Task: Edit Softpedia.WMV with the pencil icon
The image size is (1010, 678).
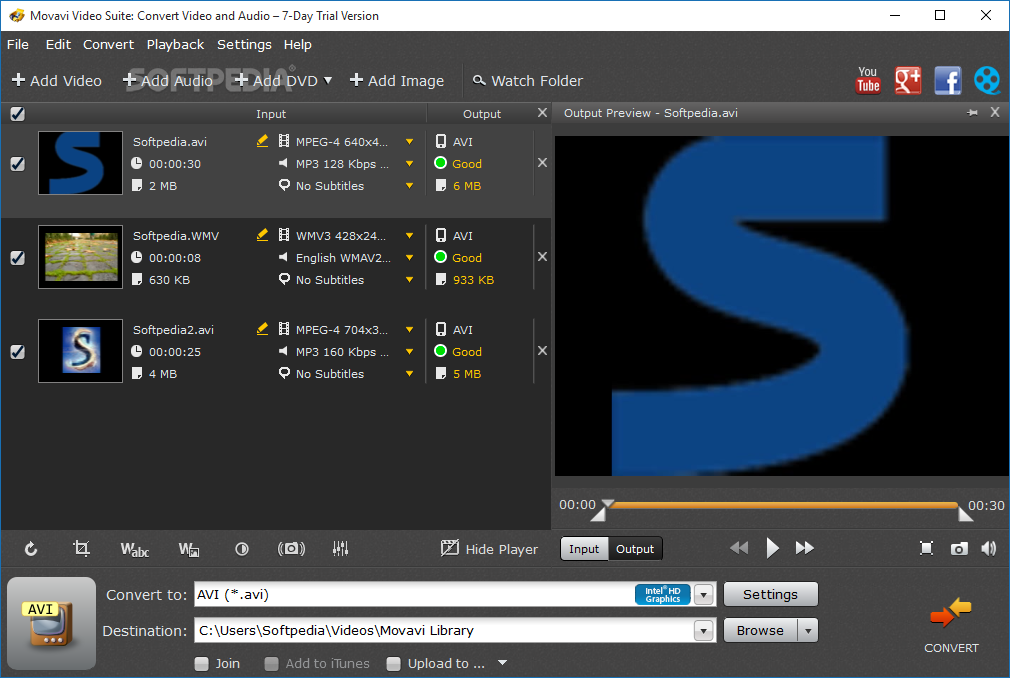Action: tap(262, 235)
